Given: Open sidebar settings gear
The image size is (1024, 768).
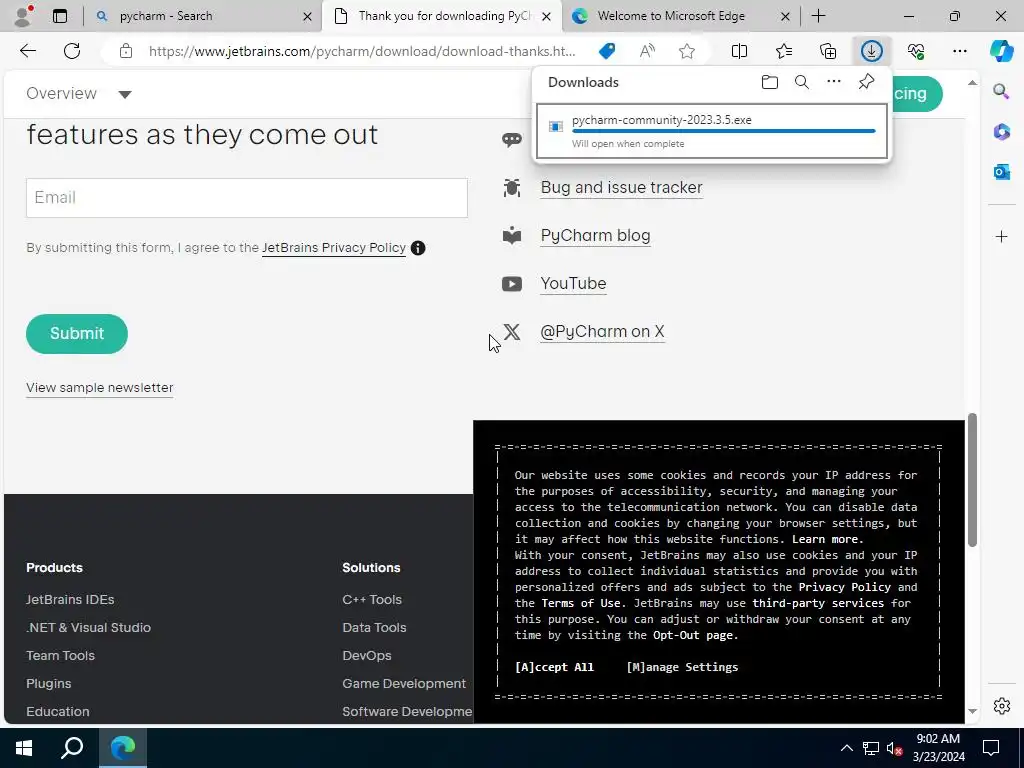Looking at the screenshot, I should (x=1001, y=706).
